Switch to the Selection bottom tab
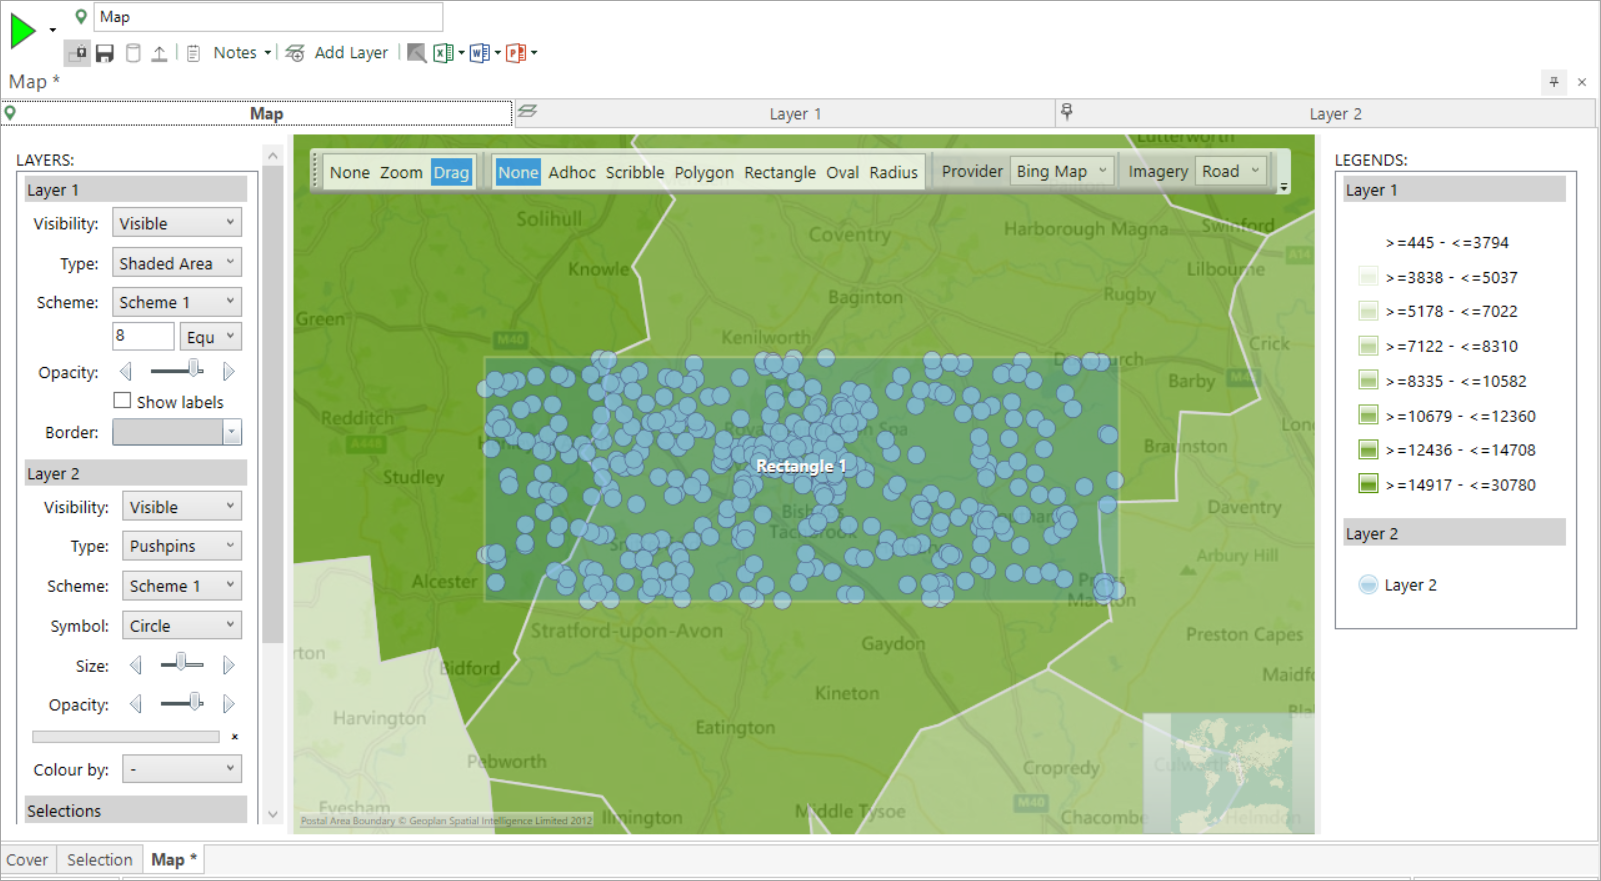 pos(99,860)
